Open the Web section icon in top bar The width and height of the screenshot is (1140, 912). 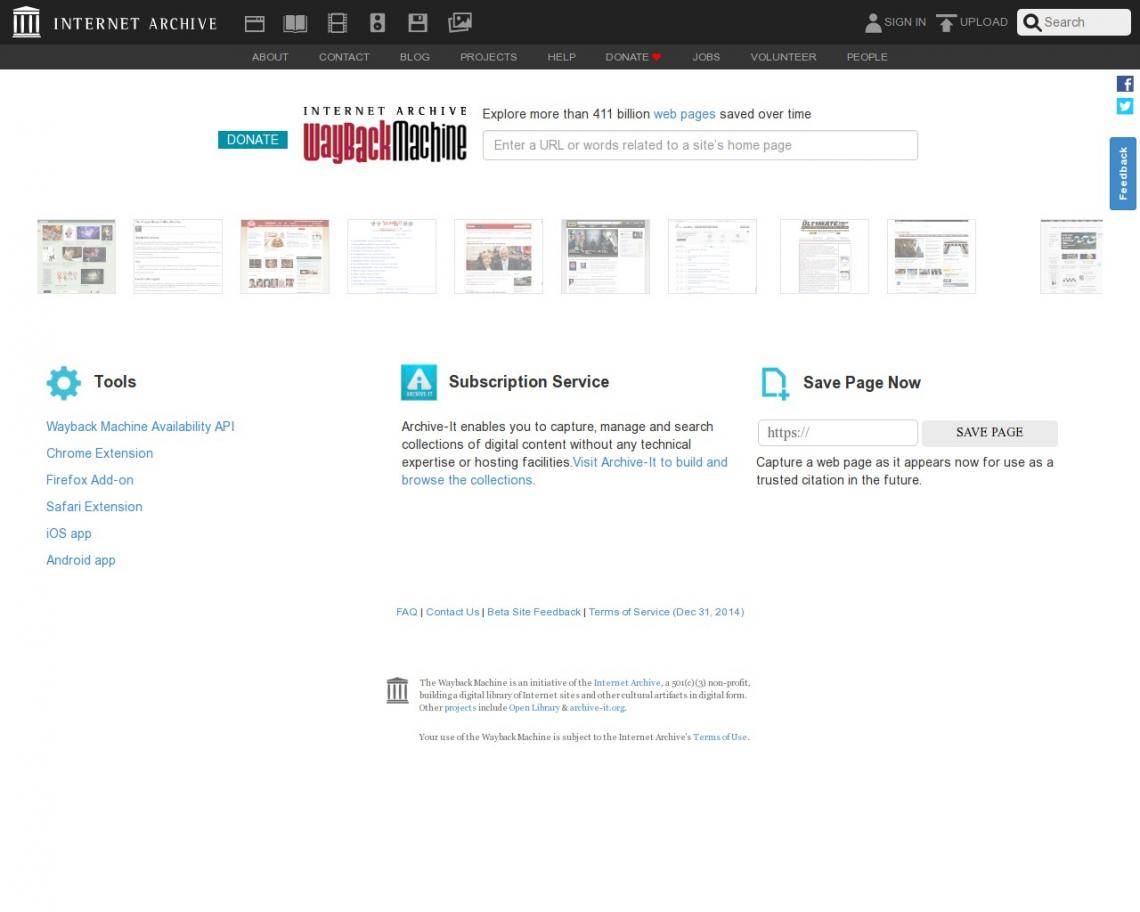[x=254, y=23]
